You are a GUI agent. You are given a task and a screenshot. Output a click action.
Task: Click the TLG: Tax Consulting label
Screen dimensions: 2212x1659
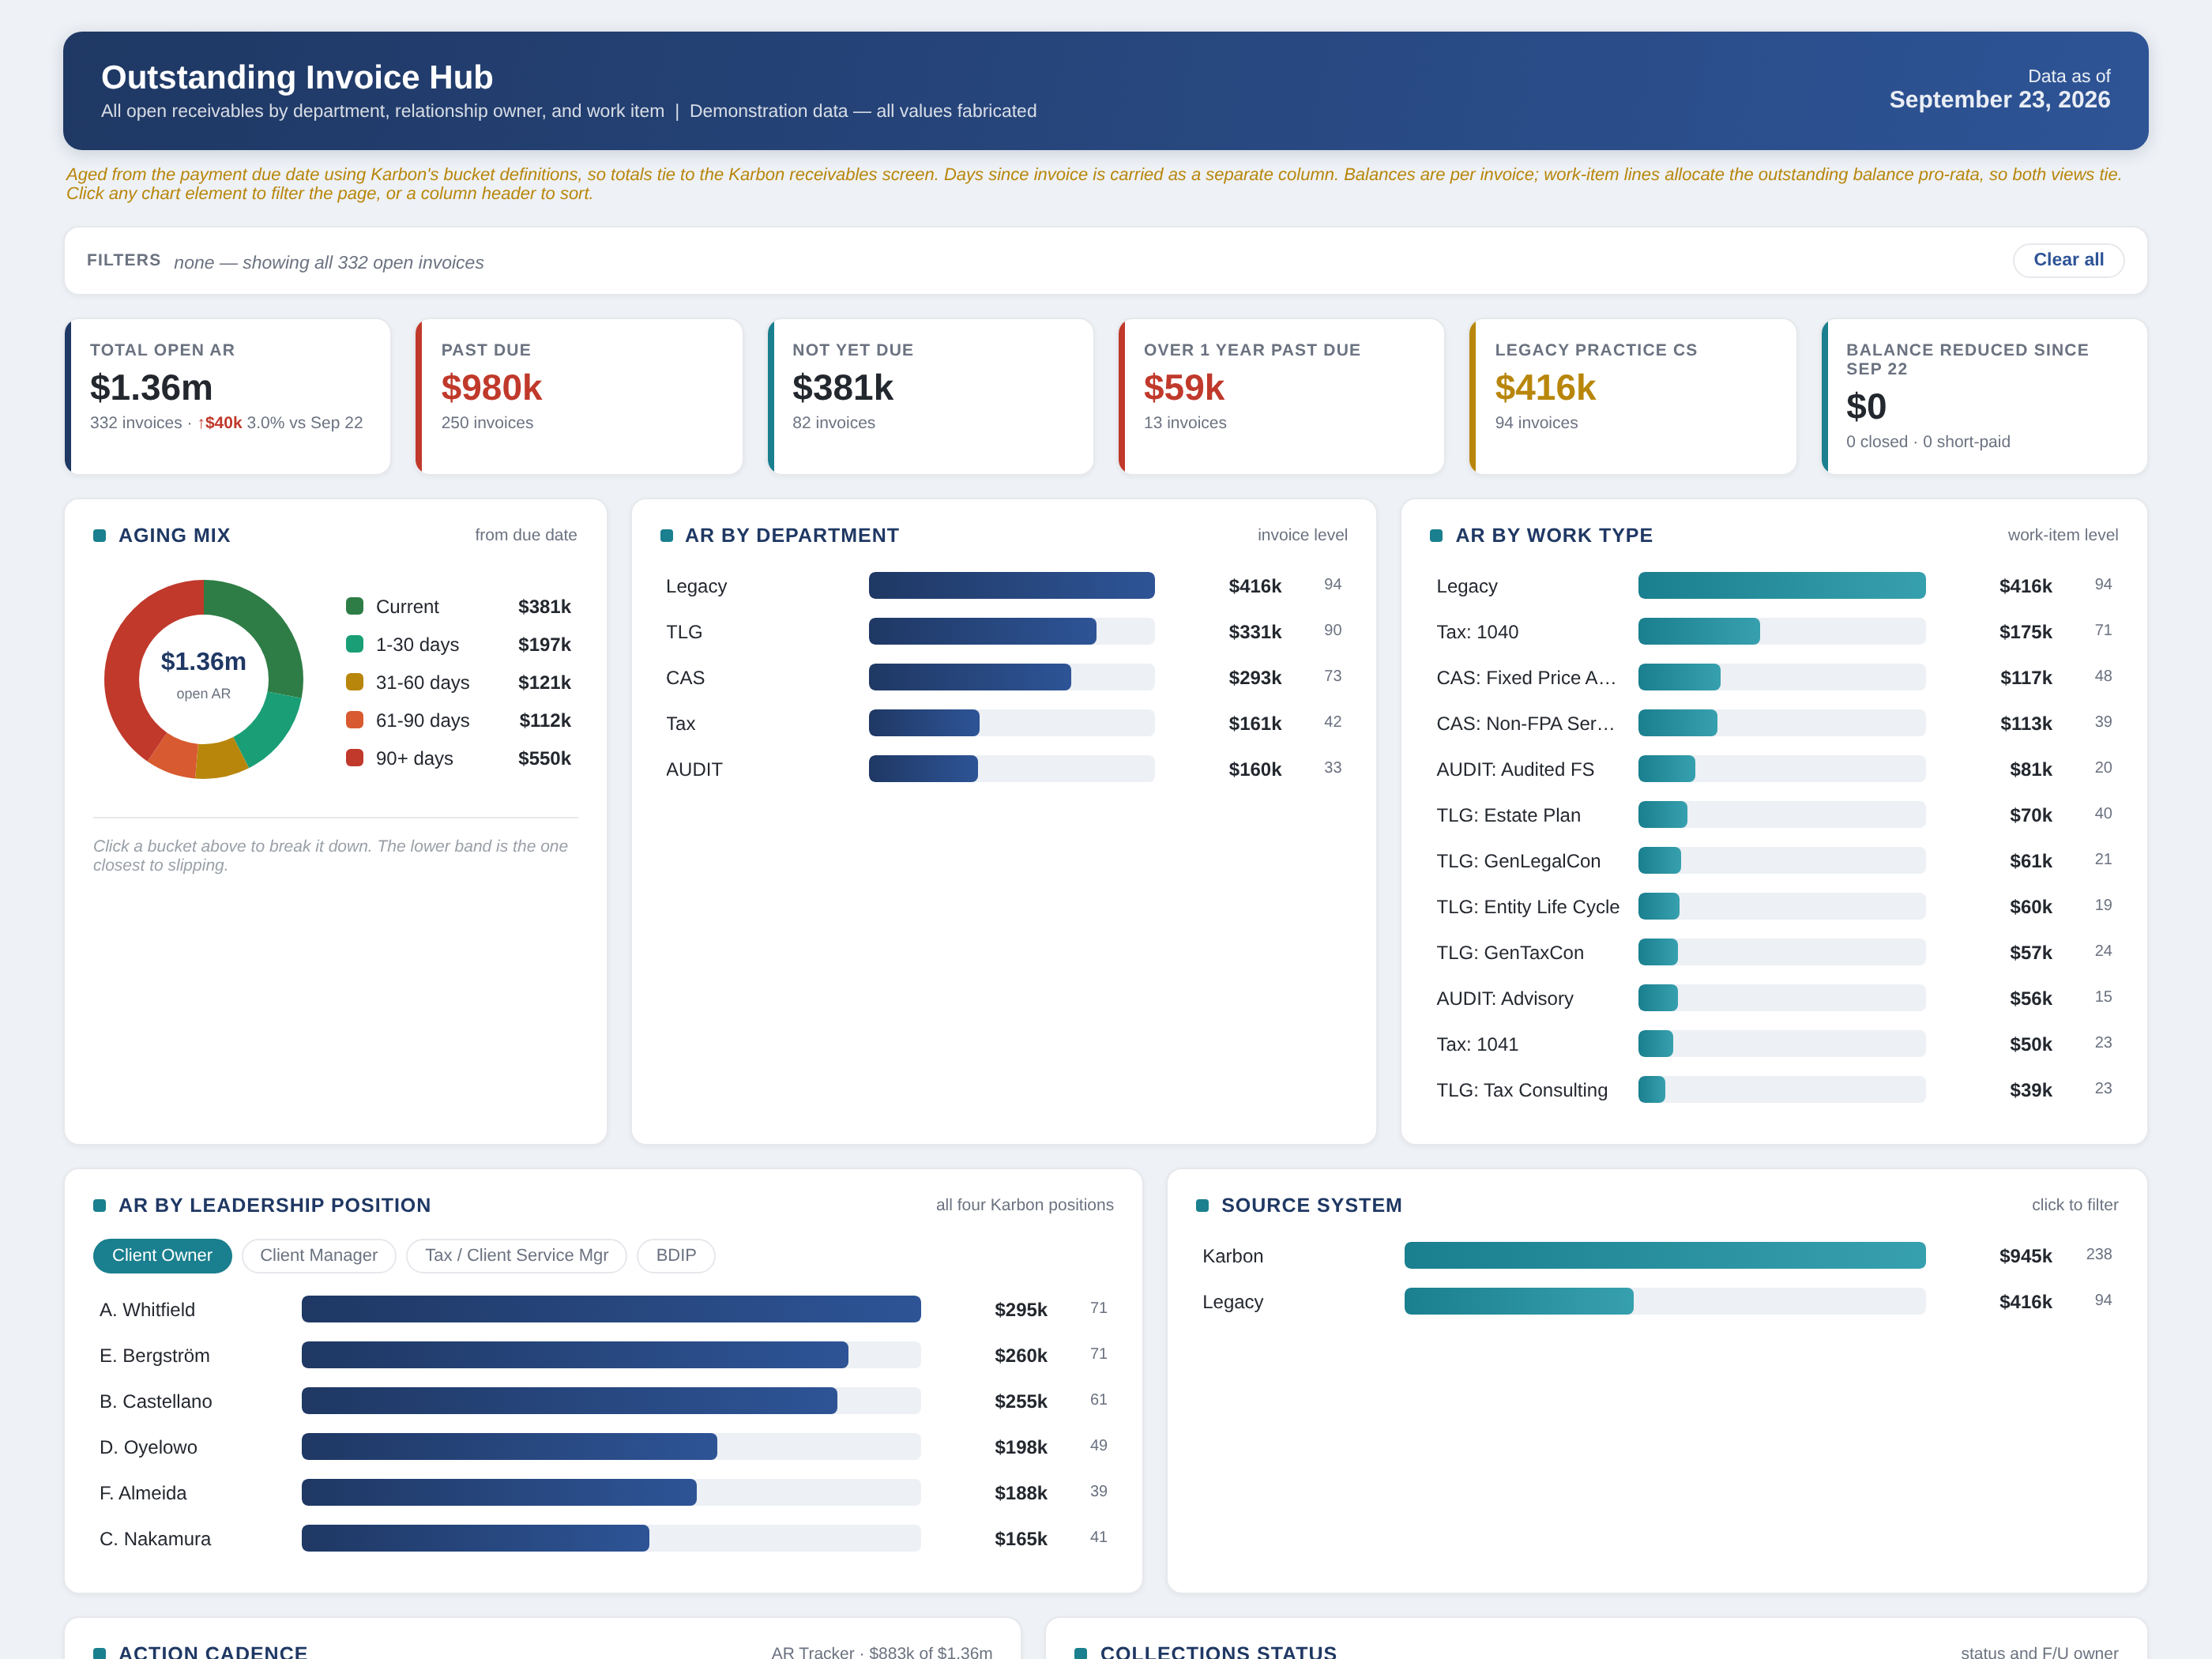click(1521, 1090)
